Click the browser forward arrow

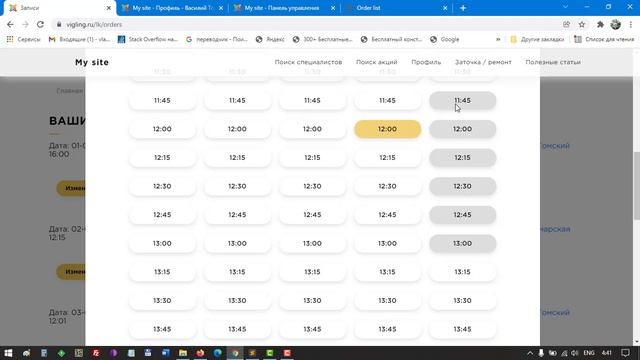25,24
